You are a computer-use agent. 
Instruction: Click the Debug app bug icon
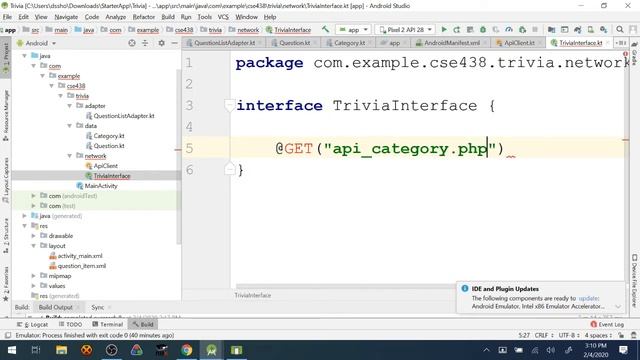(483, 29)
